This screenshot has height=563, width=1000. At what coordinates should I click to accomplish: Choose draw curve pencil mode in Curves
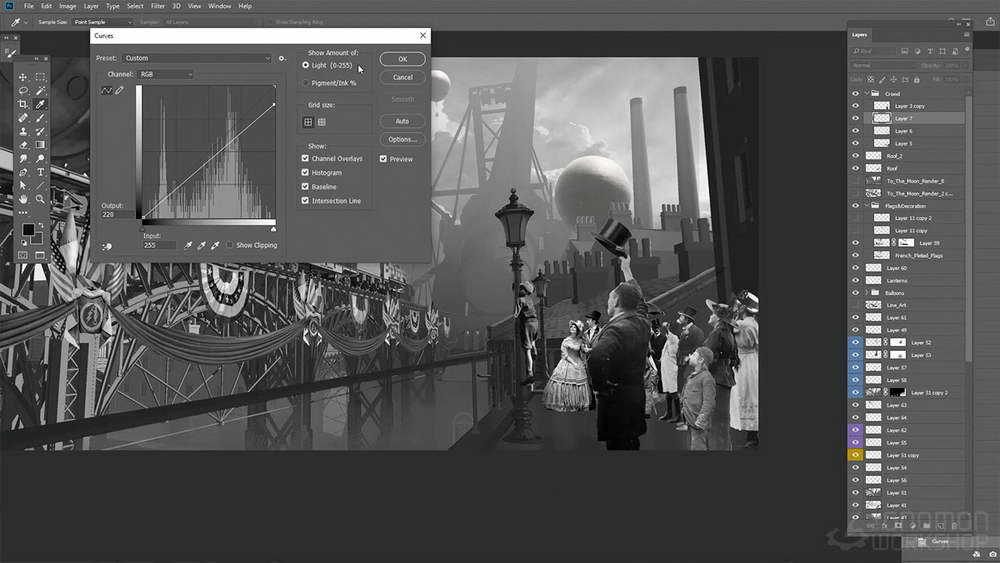click(x=120, y=91)
